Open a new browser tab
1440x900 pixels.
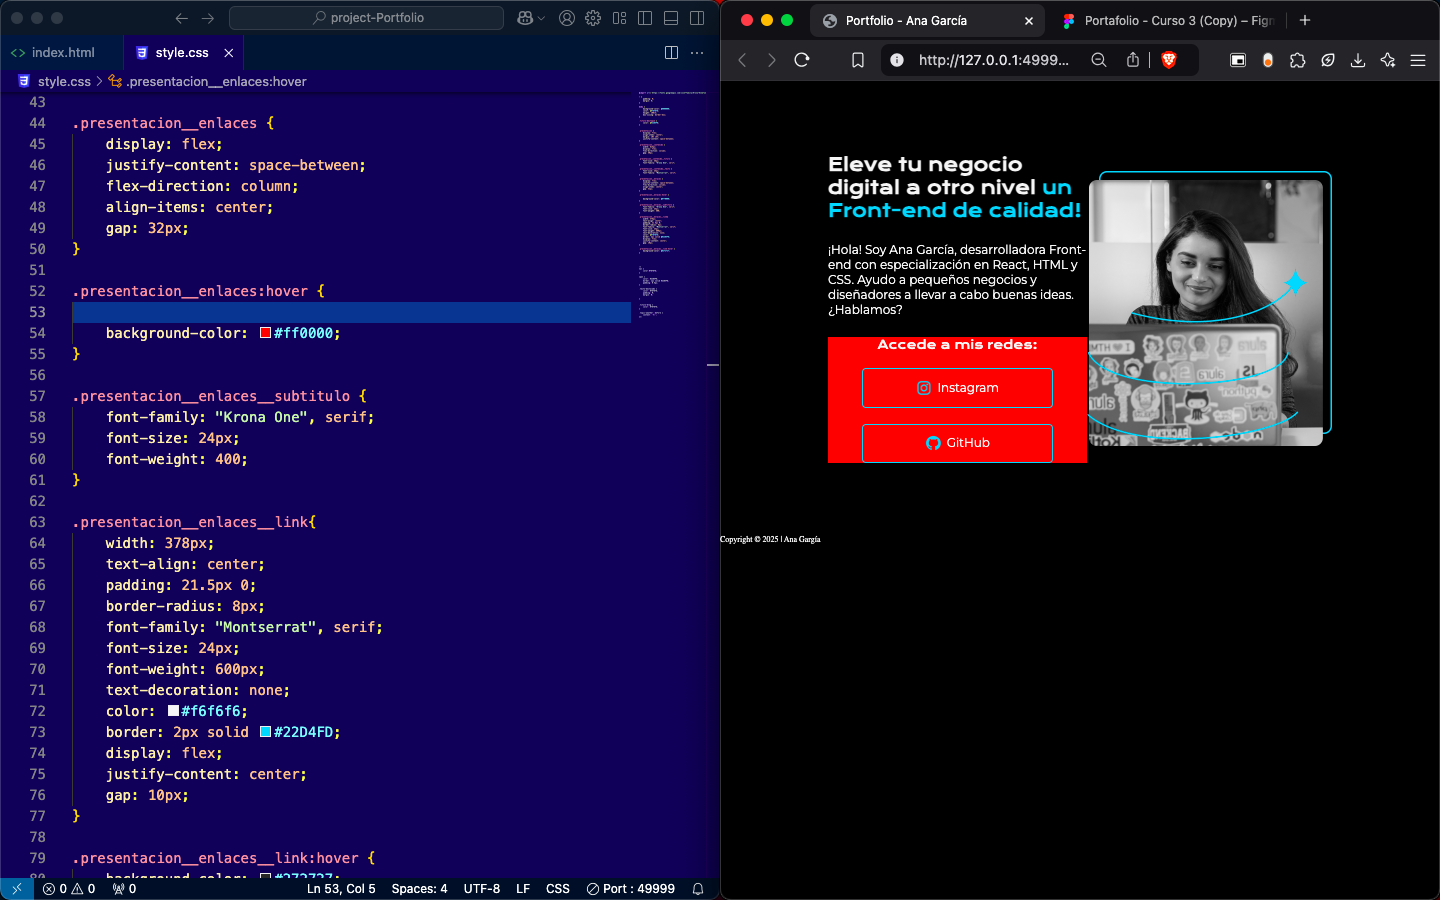tap(1305, 20)
